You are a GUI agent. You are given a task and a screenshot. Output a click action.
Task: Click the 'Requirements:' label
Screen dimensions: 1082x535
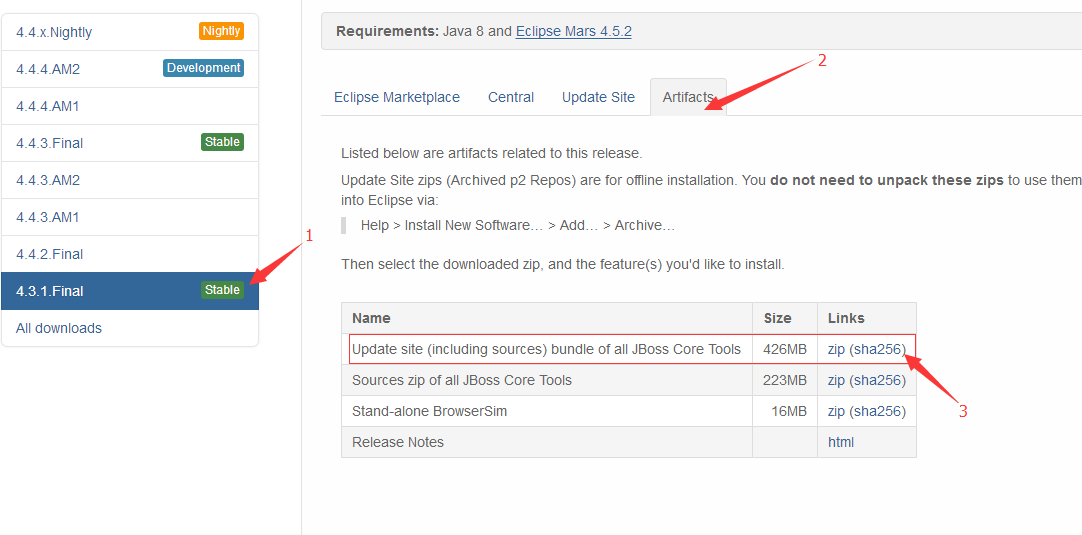(387, 31)
